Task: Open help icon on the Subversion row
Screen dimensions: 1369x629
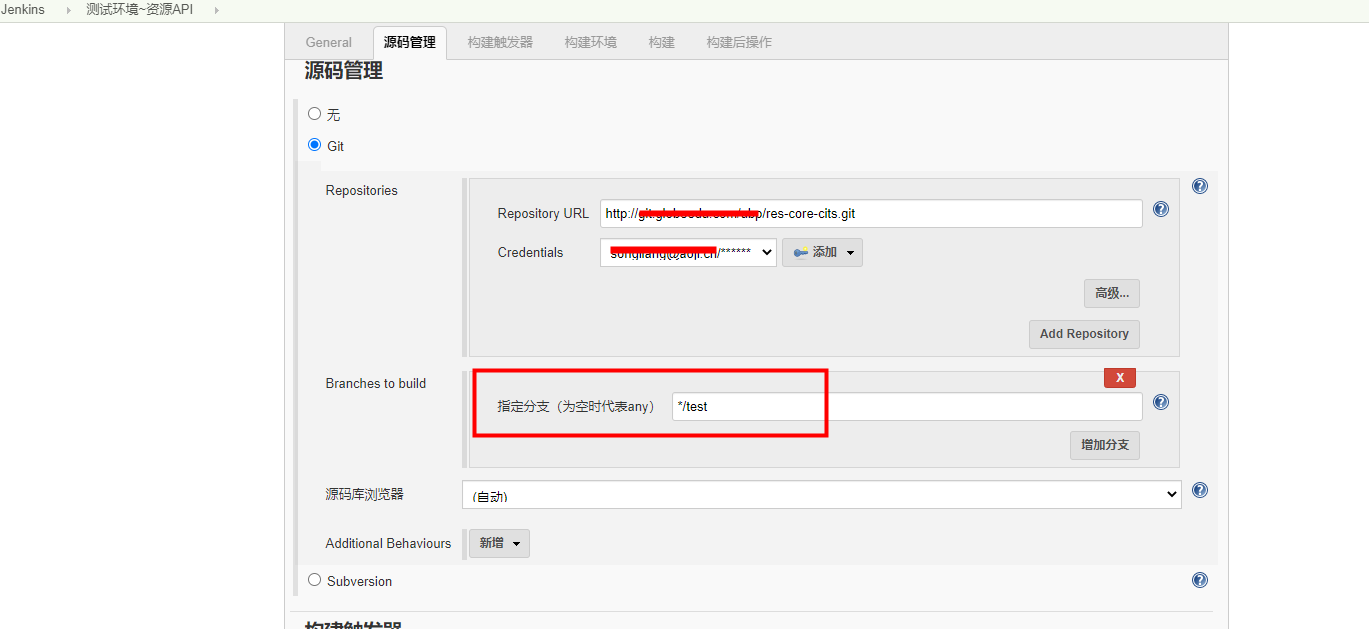Action: (x=1200, y=580)
